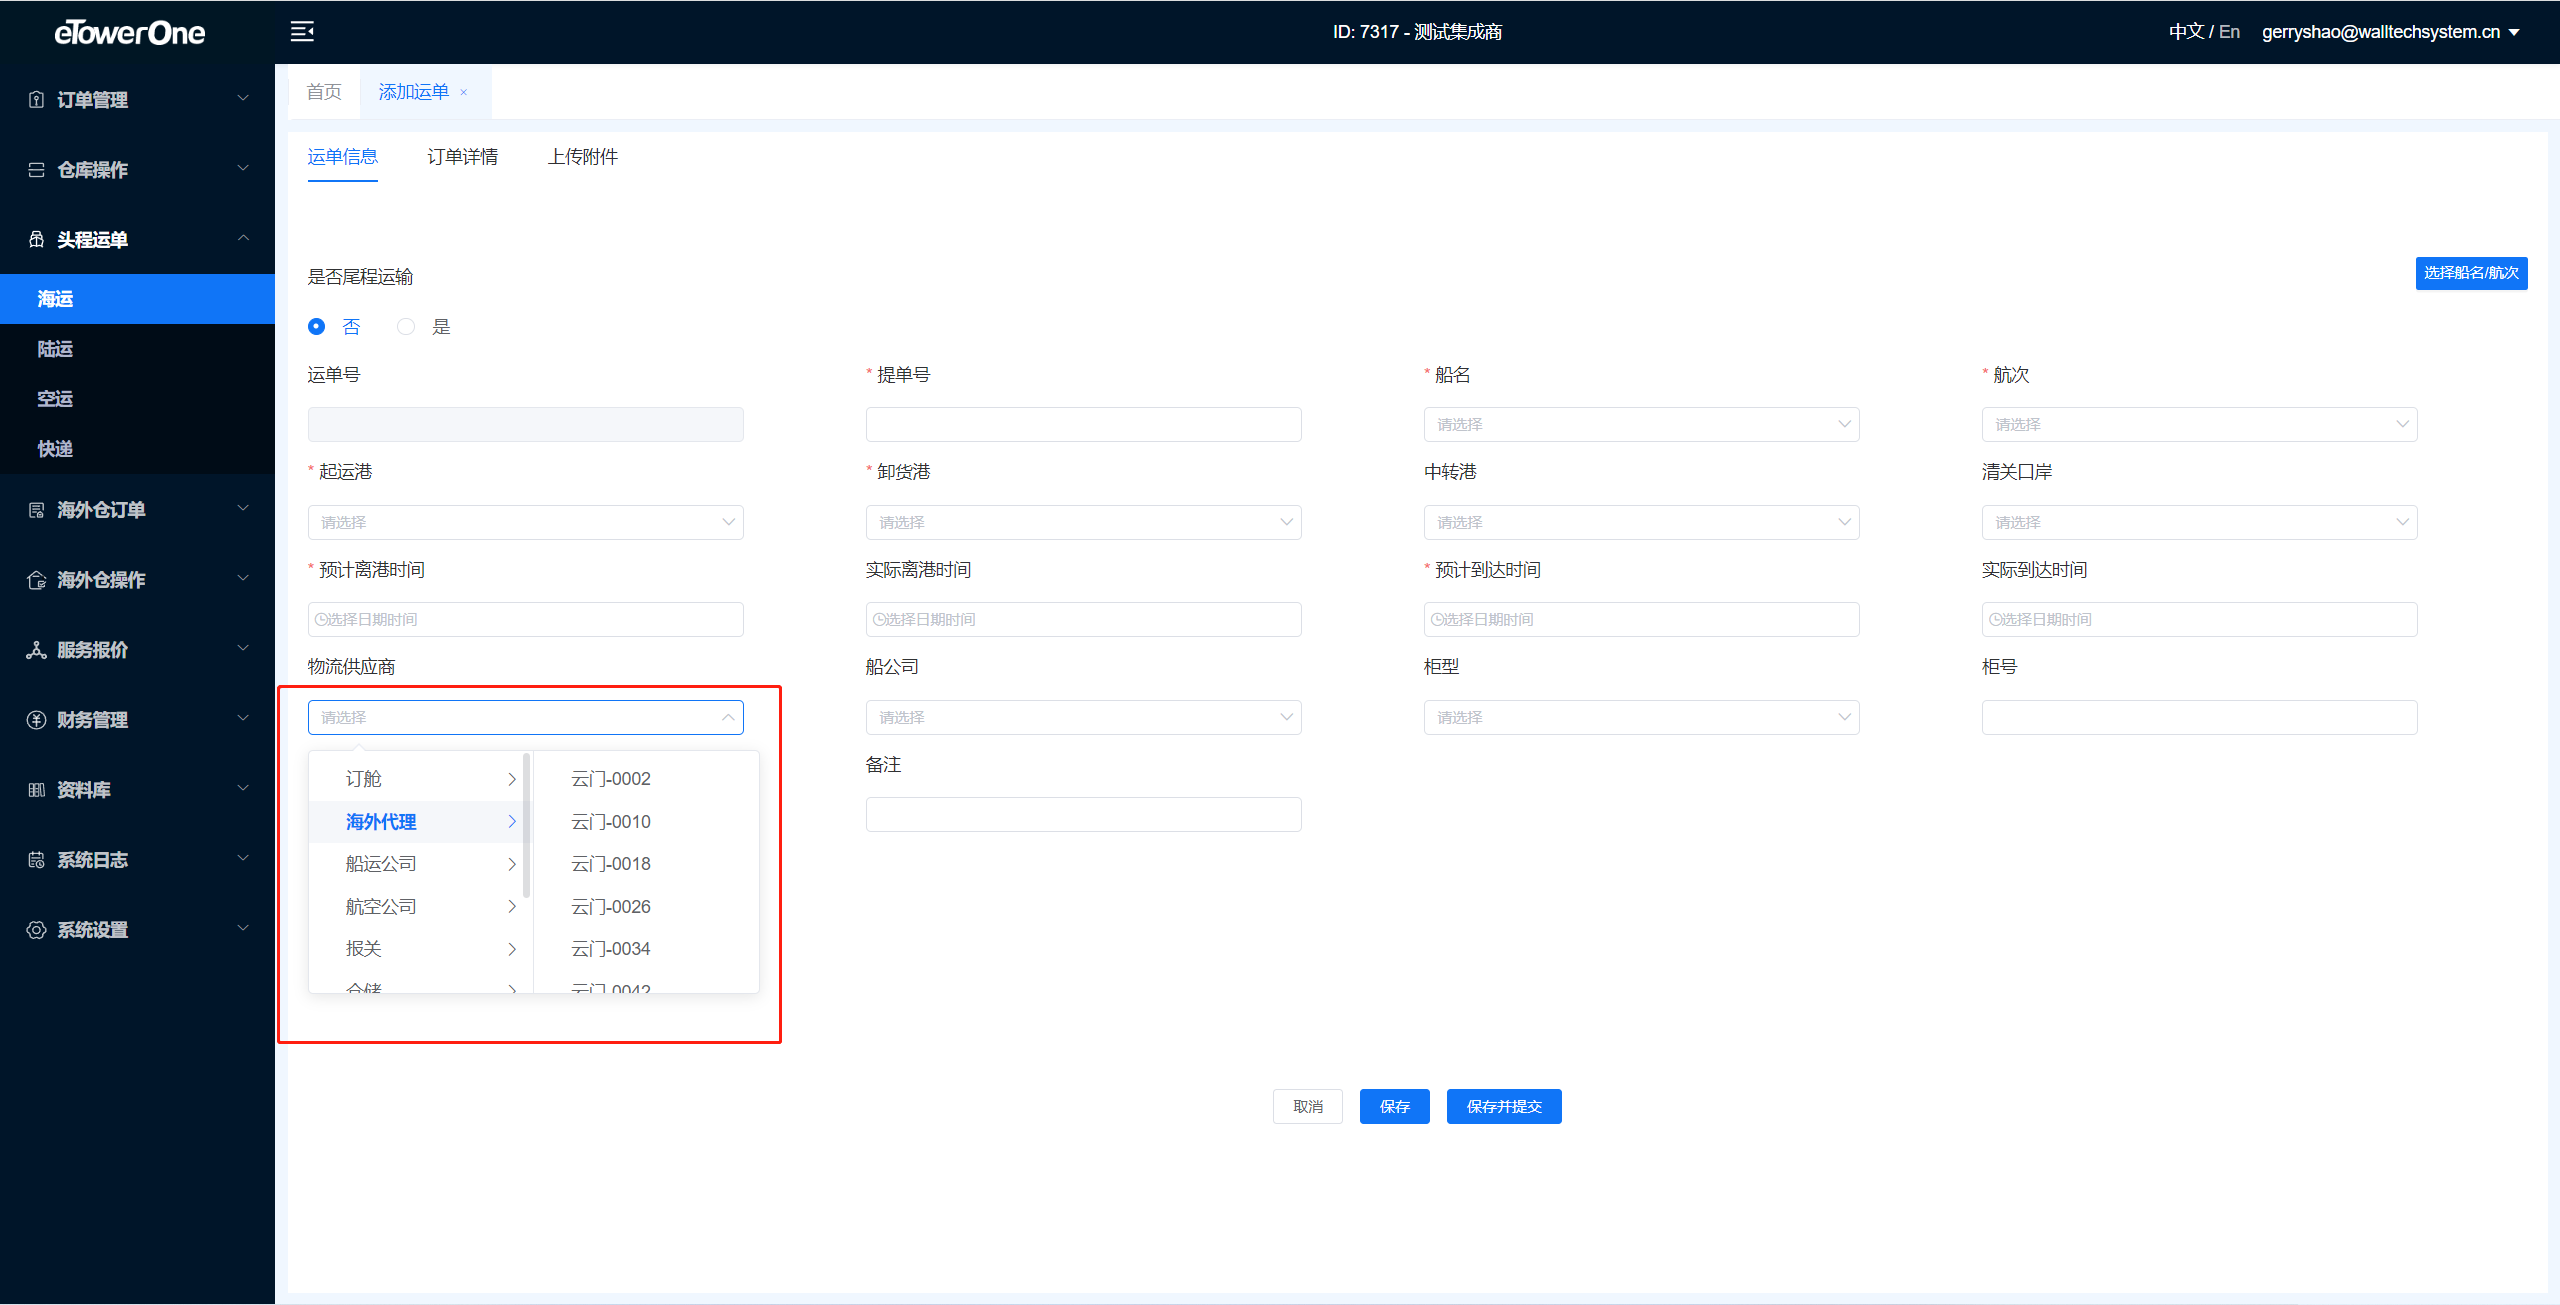Close the 添加运单 tab with x
Image resolution: width=2560 pixels, height=1305 pixels.
(464, 93)
